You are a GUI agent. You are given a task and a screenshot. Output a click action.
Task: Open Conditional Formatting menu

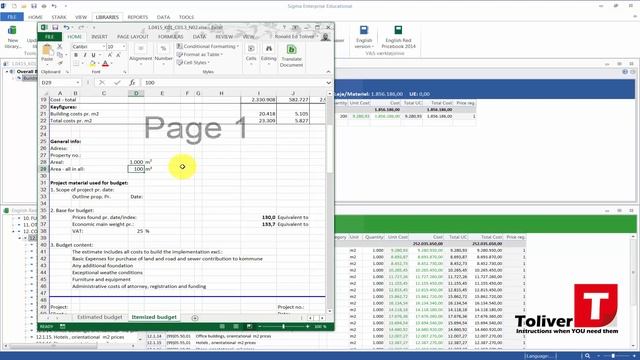tap(208, 47)
